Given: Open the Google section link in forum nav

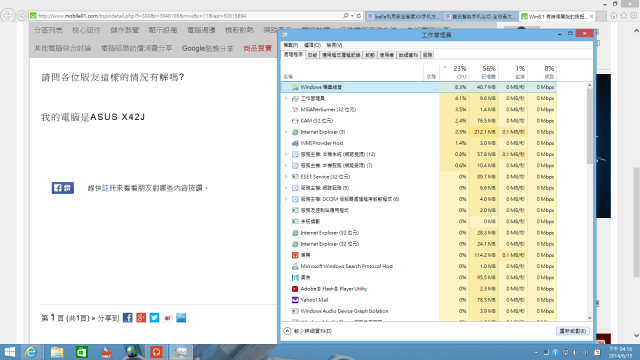Looking at the screenshot, I should click(207, 48).
